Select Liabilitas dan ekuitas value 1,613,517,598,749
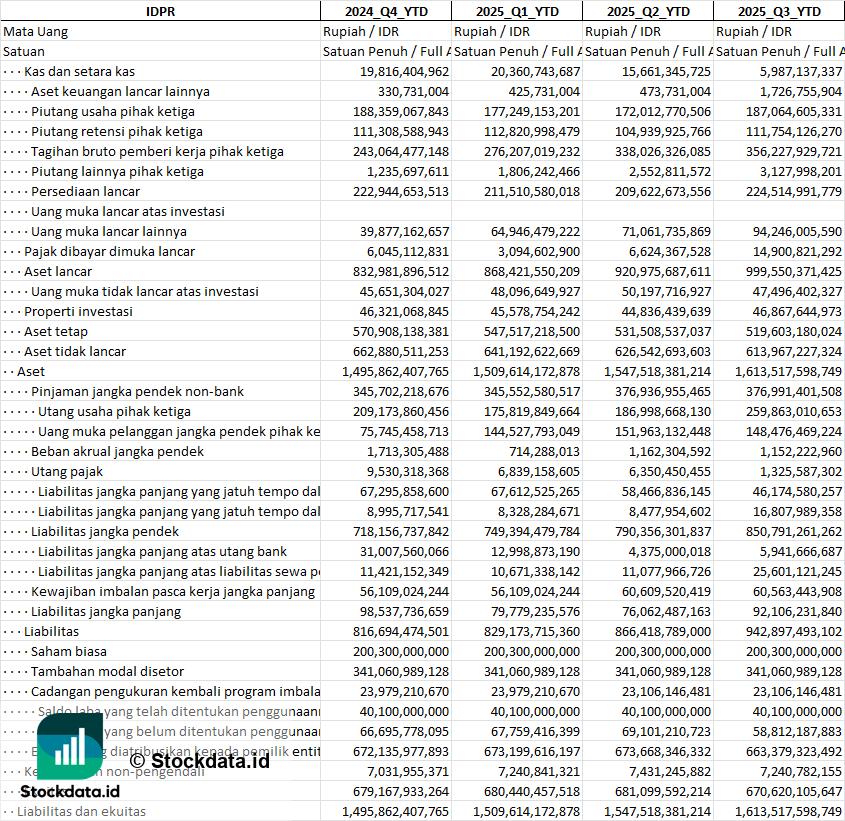 (x=788, y=811)
